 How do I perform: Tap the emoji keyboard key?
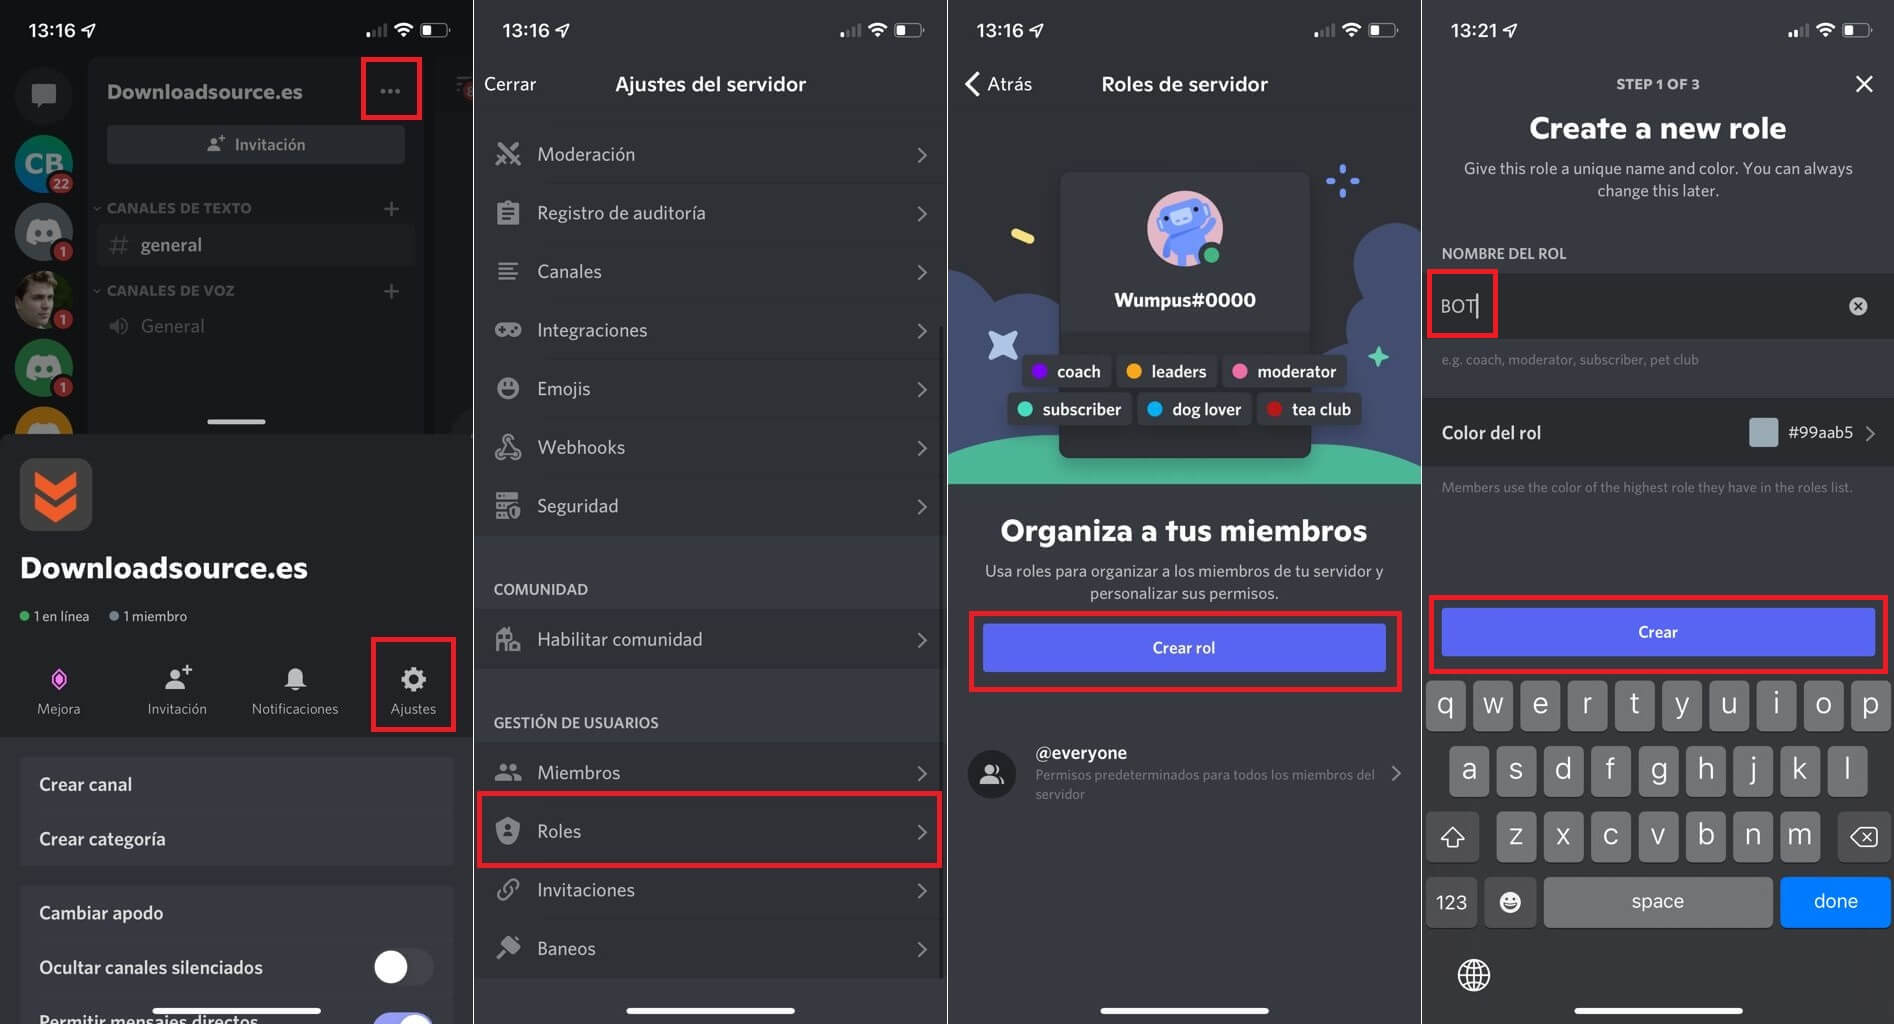(1510, 902)
